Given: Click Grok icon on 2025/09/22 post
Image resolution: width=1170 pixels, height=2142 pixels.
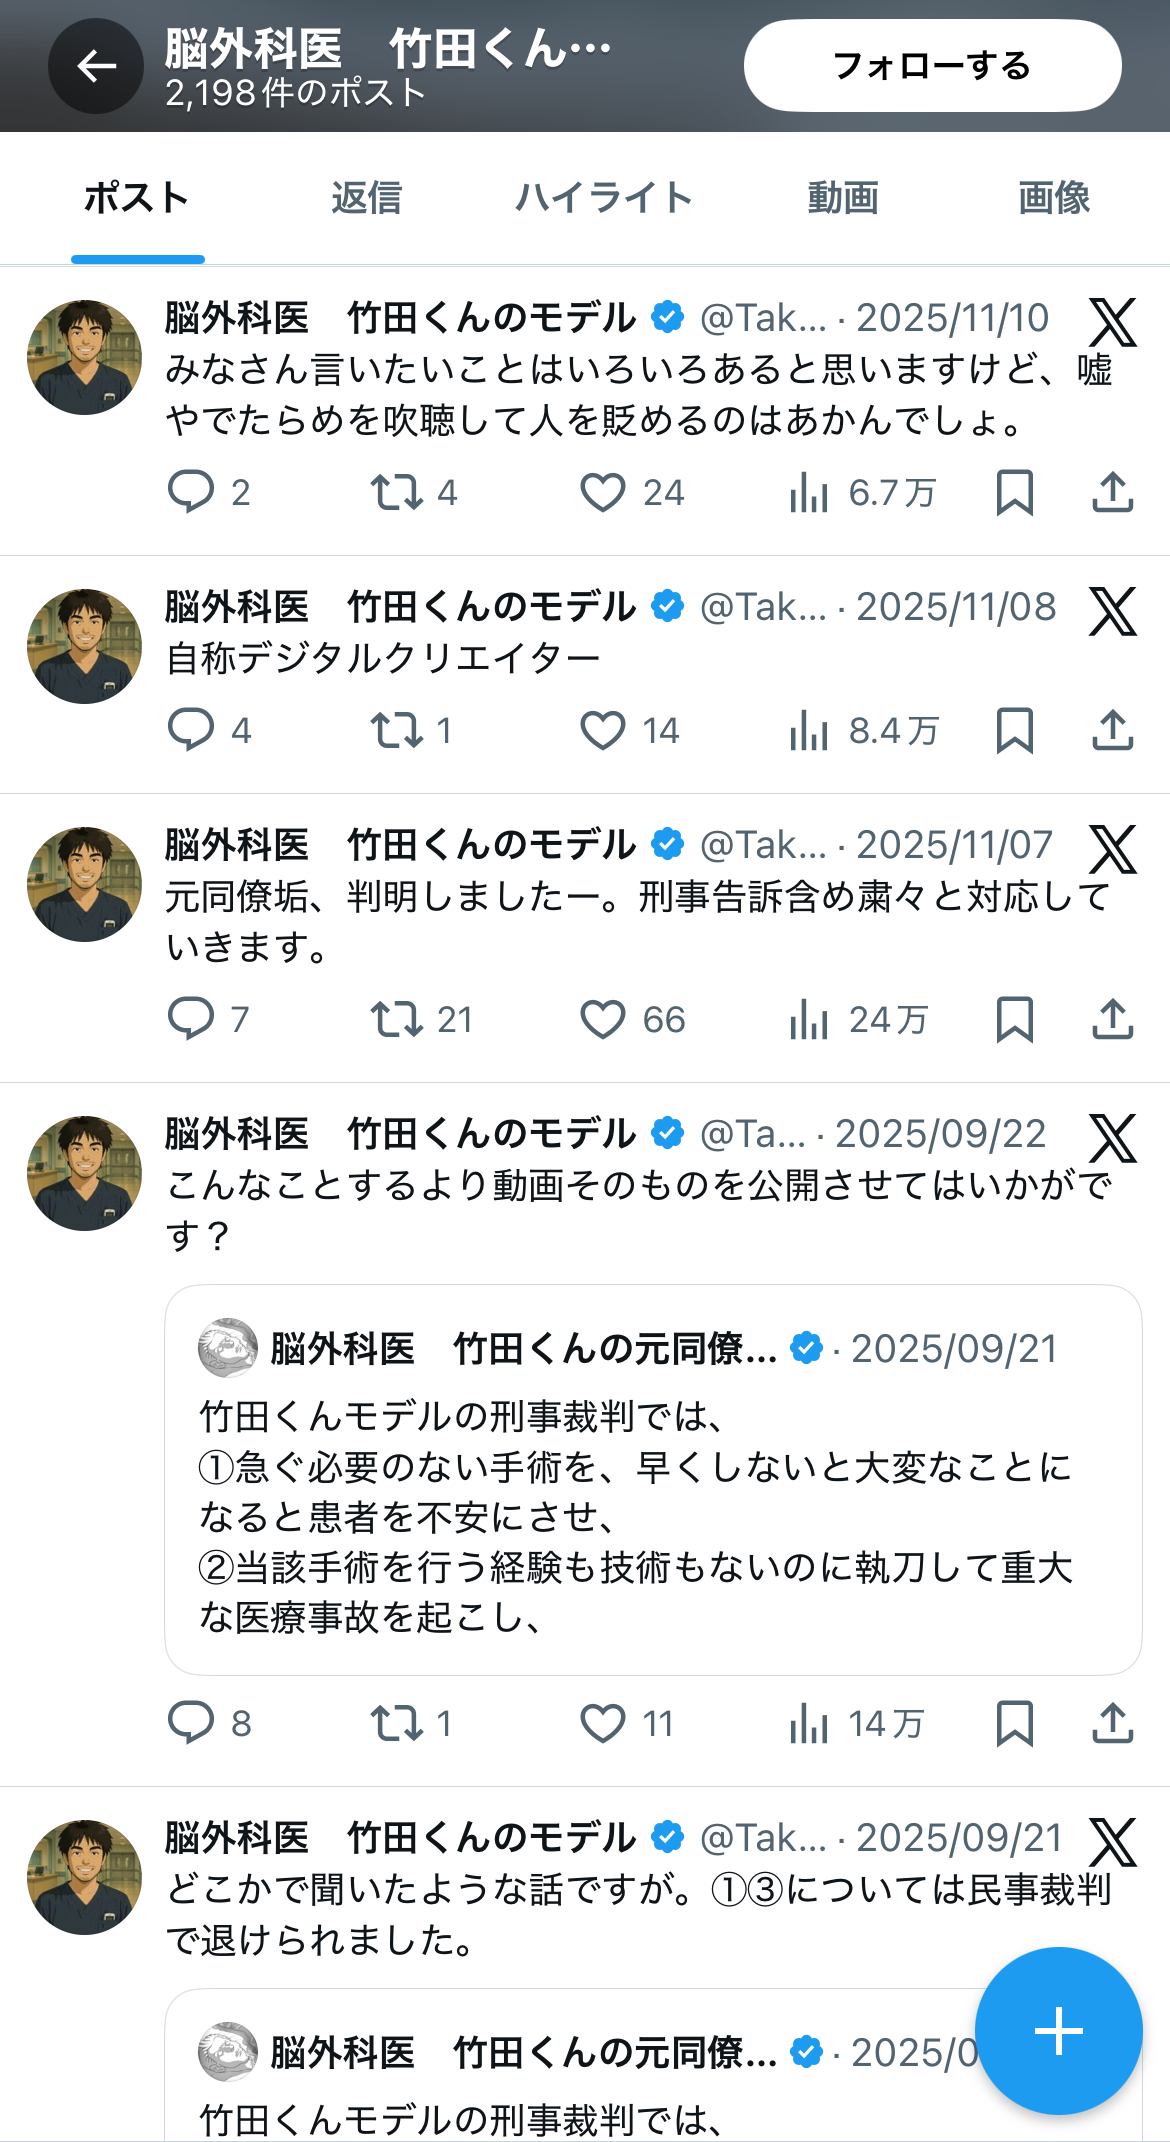Looking at the screenshot, I should pyautogui.click(x=1112, y=1138).
